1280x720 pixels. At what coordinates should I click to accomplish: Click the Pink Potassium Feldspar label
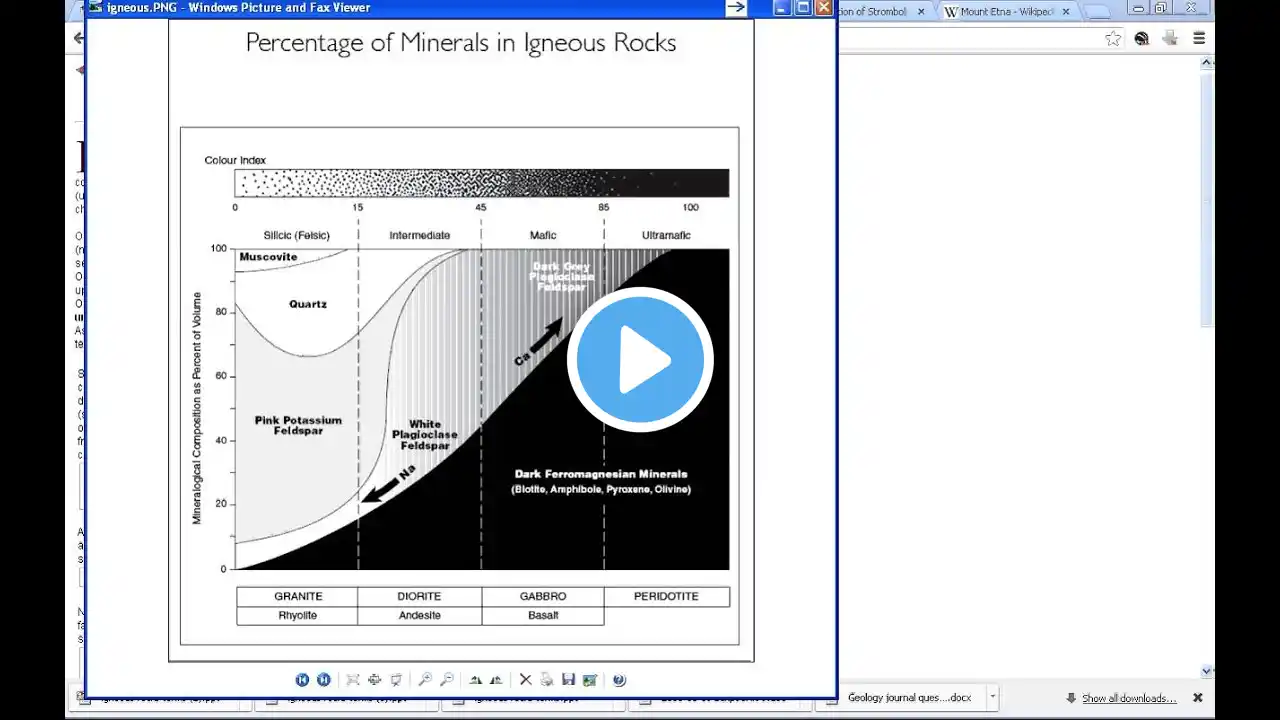pyautogui.click(x=298, y=425)
